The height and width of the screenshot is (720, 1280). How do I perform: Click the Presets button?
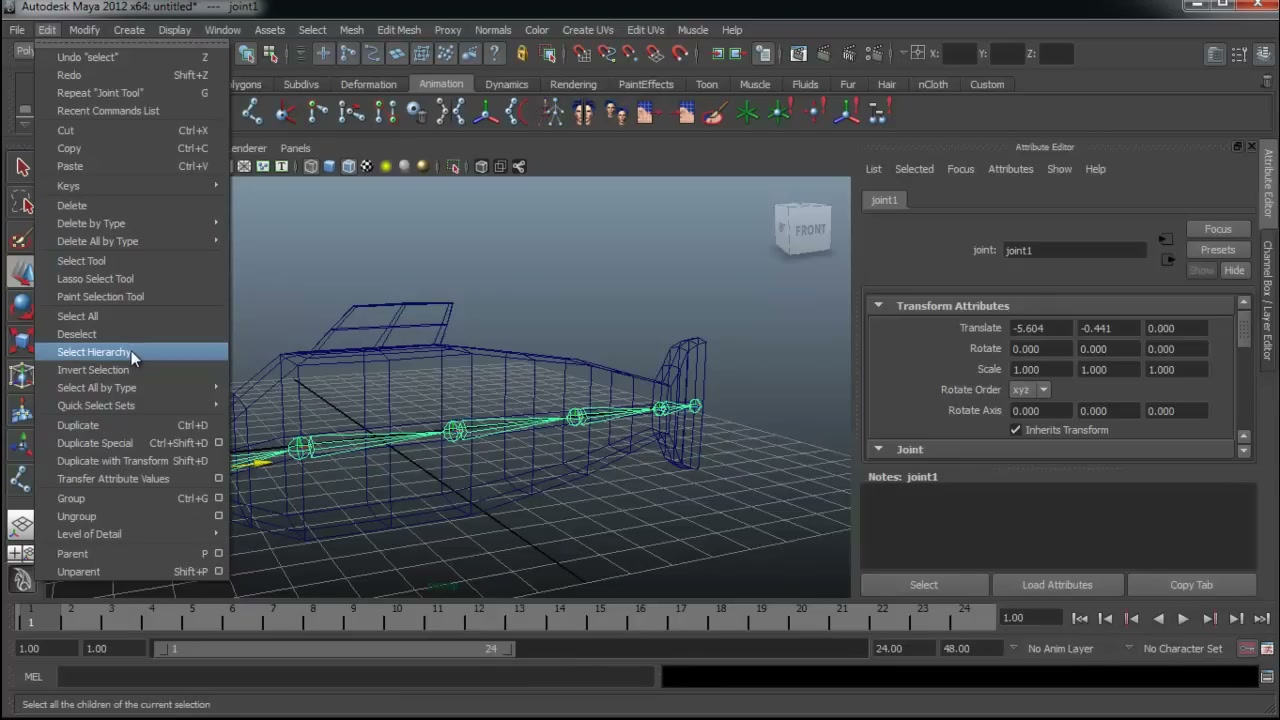(x=1218, y=250)
